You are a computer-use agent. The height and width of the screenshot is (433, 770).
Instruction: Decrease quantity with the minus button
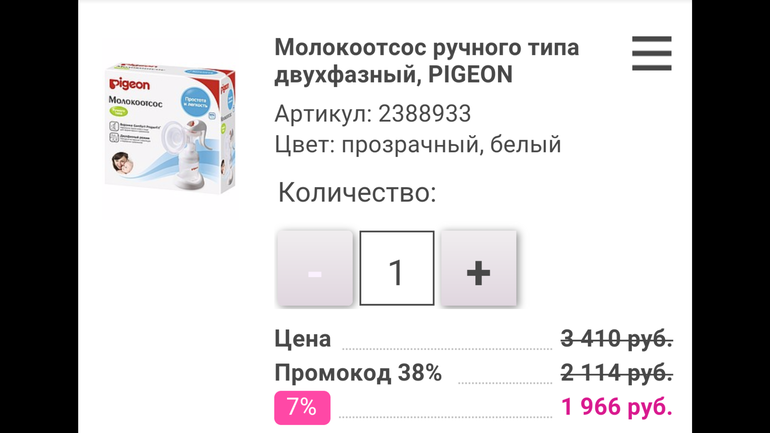point(315,269)
